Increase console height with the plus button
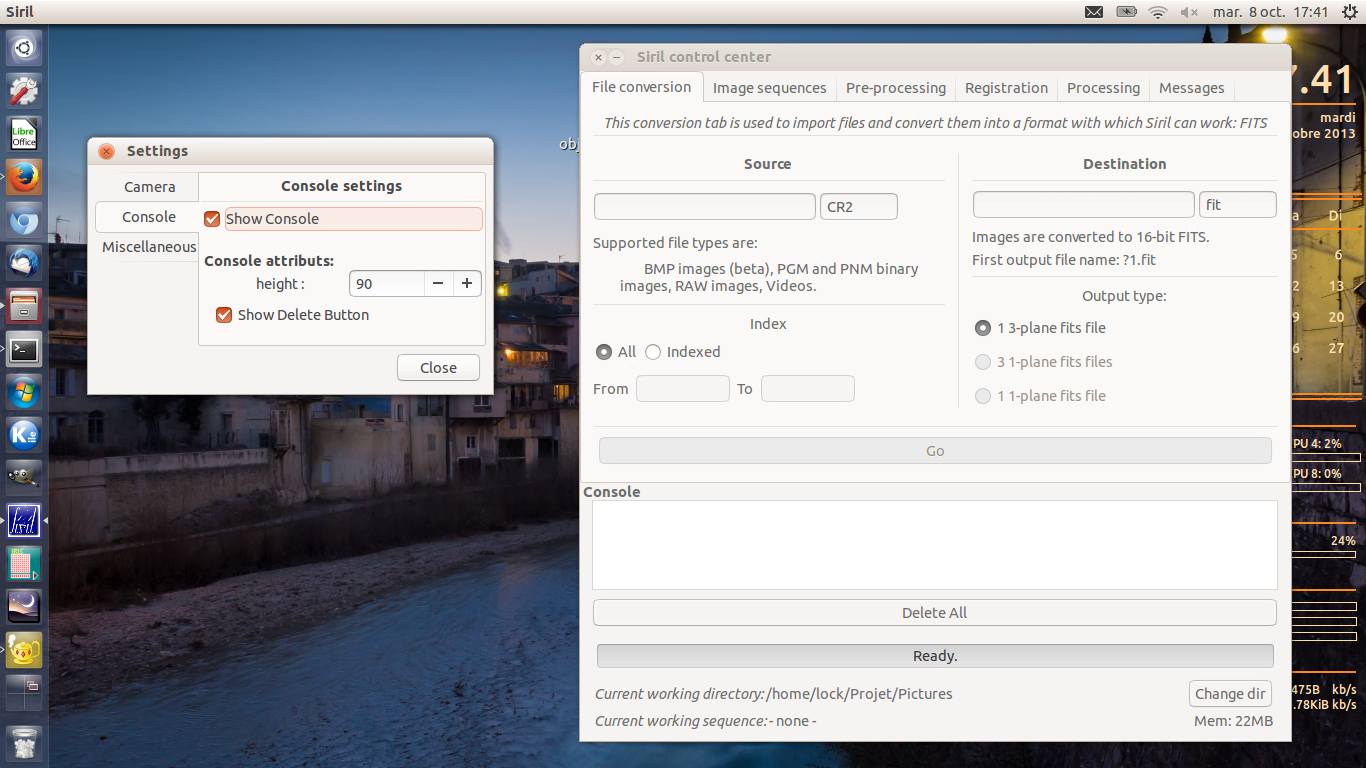1366x768 pixels. [467, 284]
